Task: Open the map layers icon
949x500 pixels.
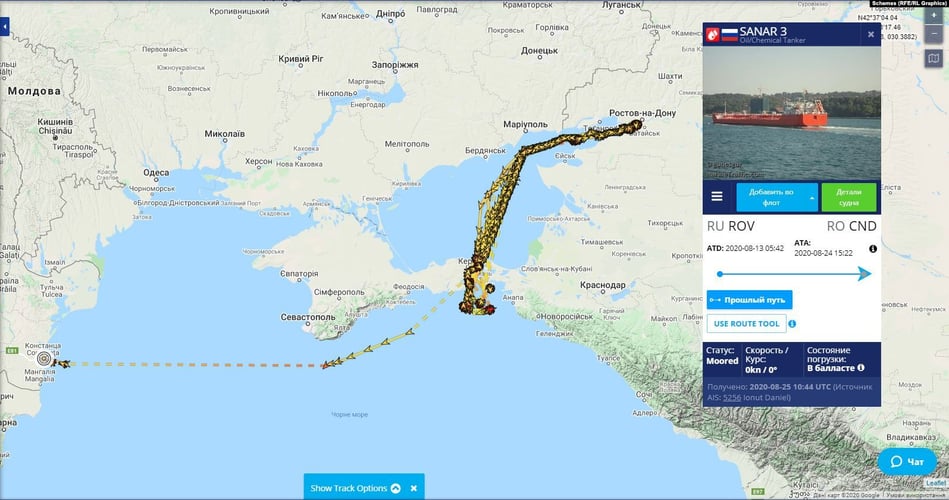Action: (934, 58)
